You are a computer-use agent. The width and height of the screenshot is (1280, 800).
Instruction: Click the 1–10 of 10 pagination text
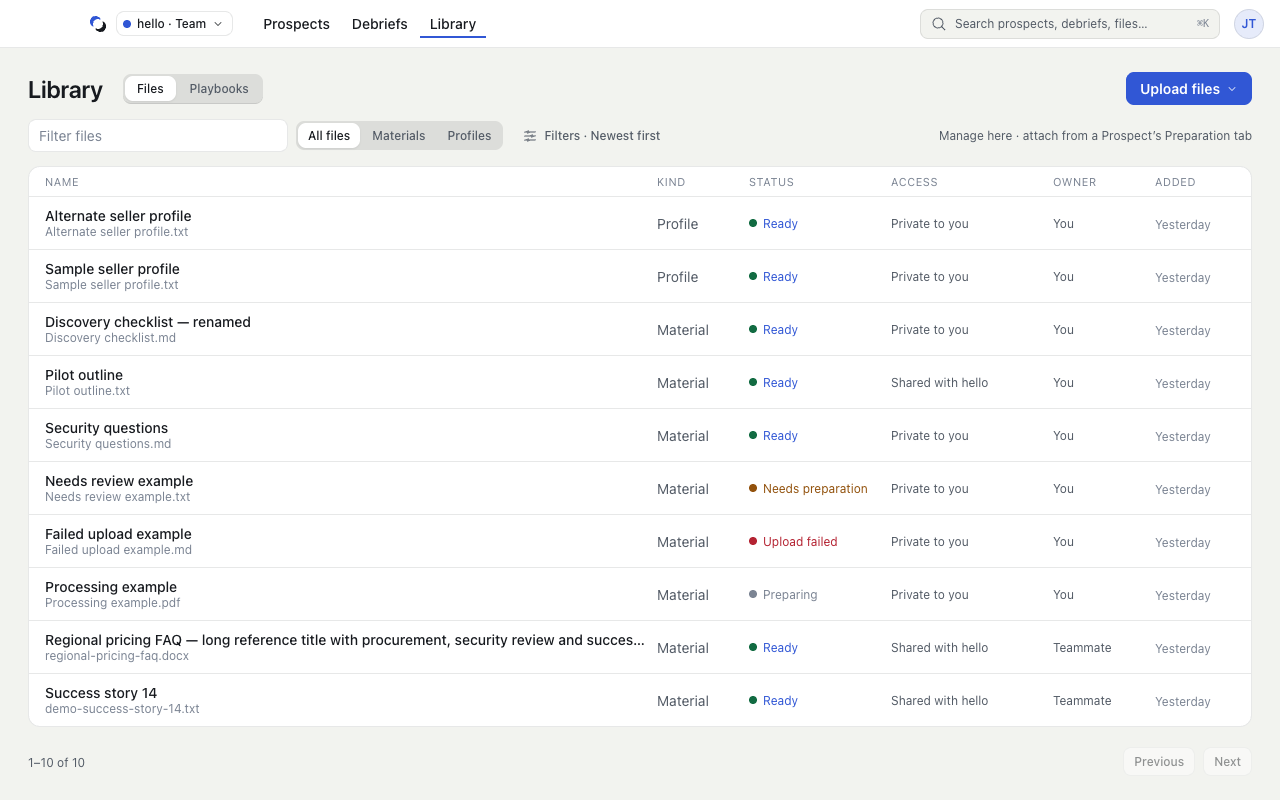(x=56, y=762)
